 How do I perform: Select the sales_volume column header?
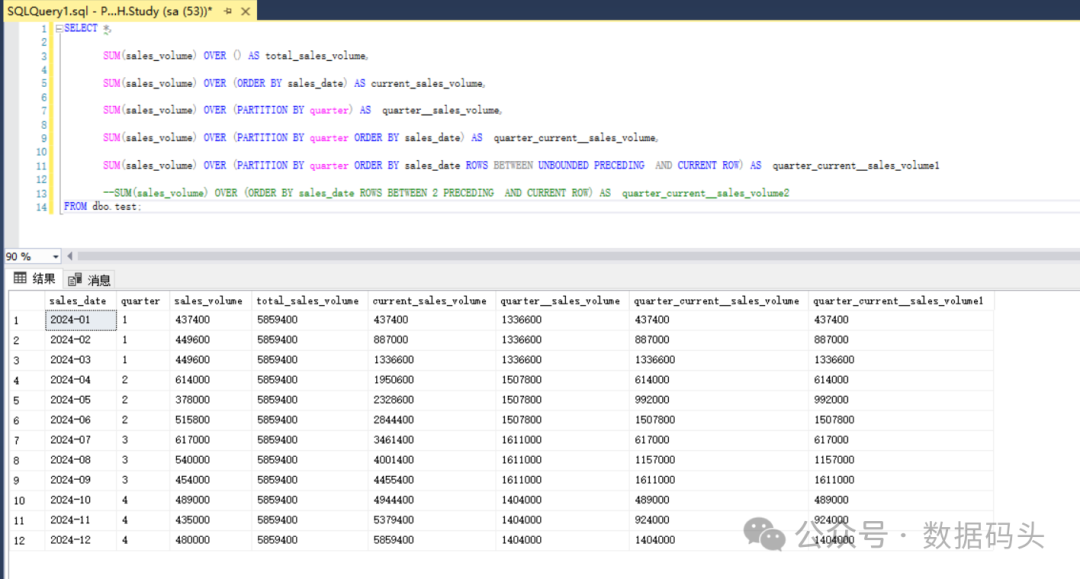pos(210,301)
